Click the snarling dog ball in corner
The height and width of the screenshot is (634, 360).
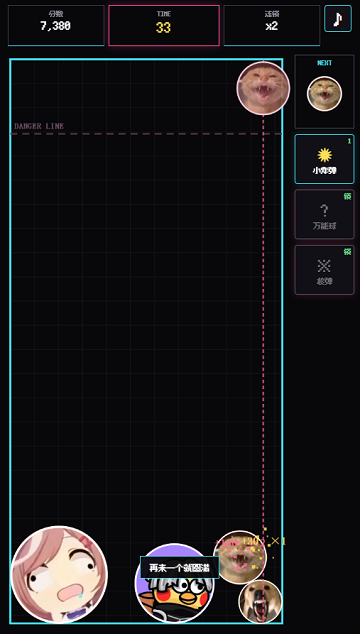click(x=260, y=601)
